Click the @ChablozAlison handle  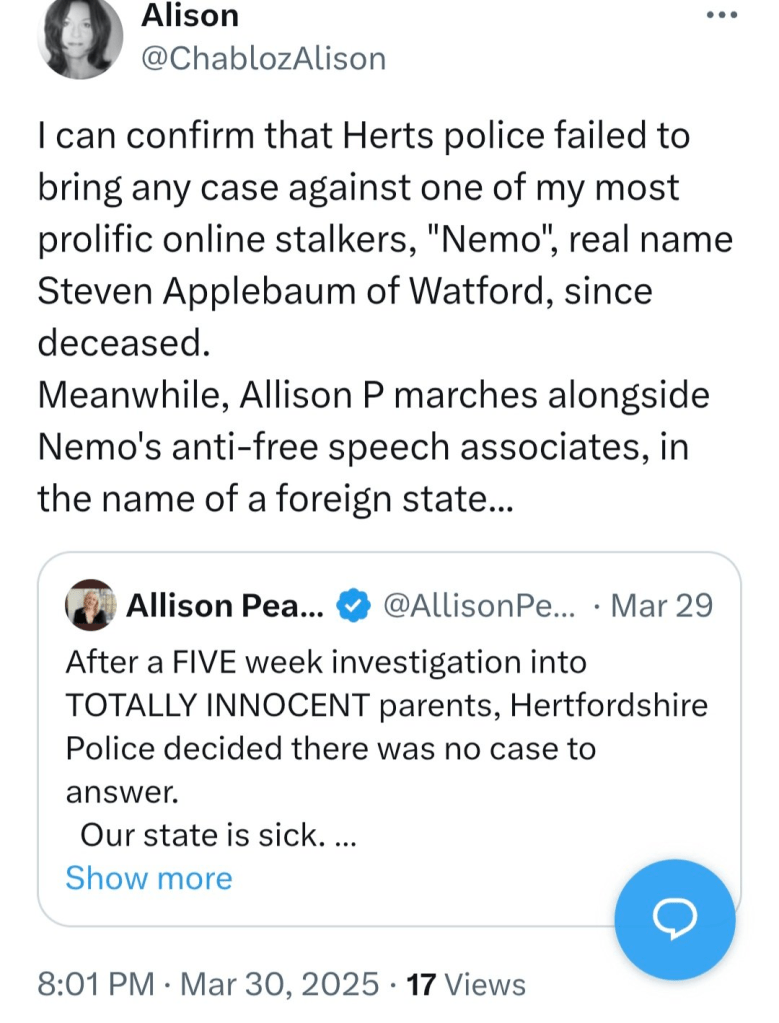click(263, 58)
